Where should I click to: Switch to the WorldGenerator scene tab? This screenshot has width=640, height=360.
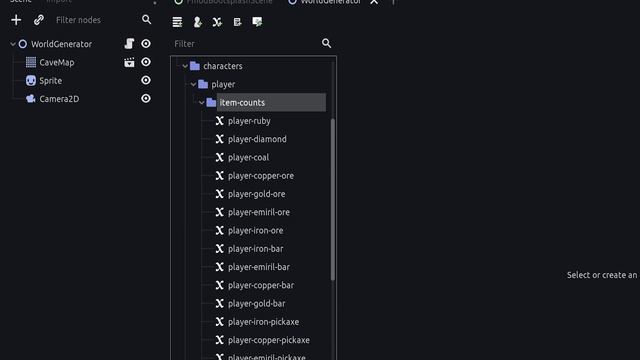click(x=331, y=2)
